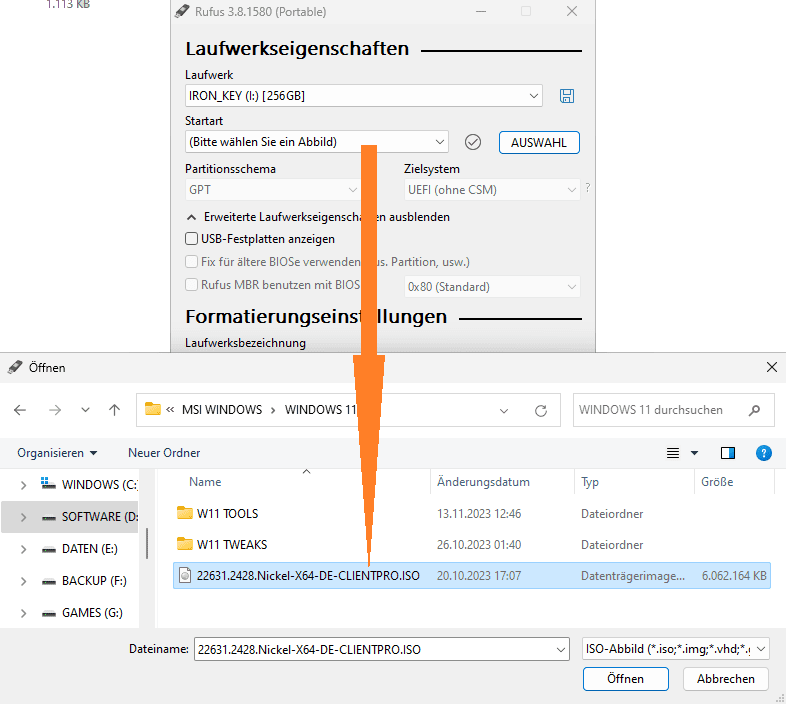Click the W11 TWEAKS folder icon

coord(185,544)
